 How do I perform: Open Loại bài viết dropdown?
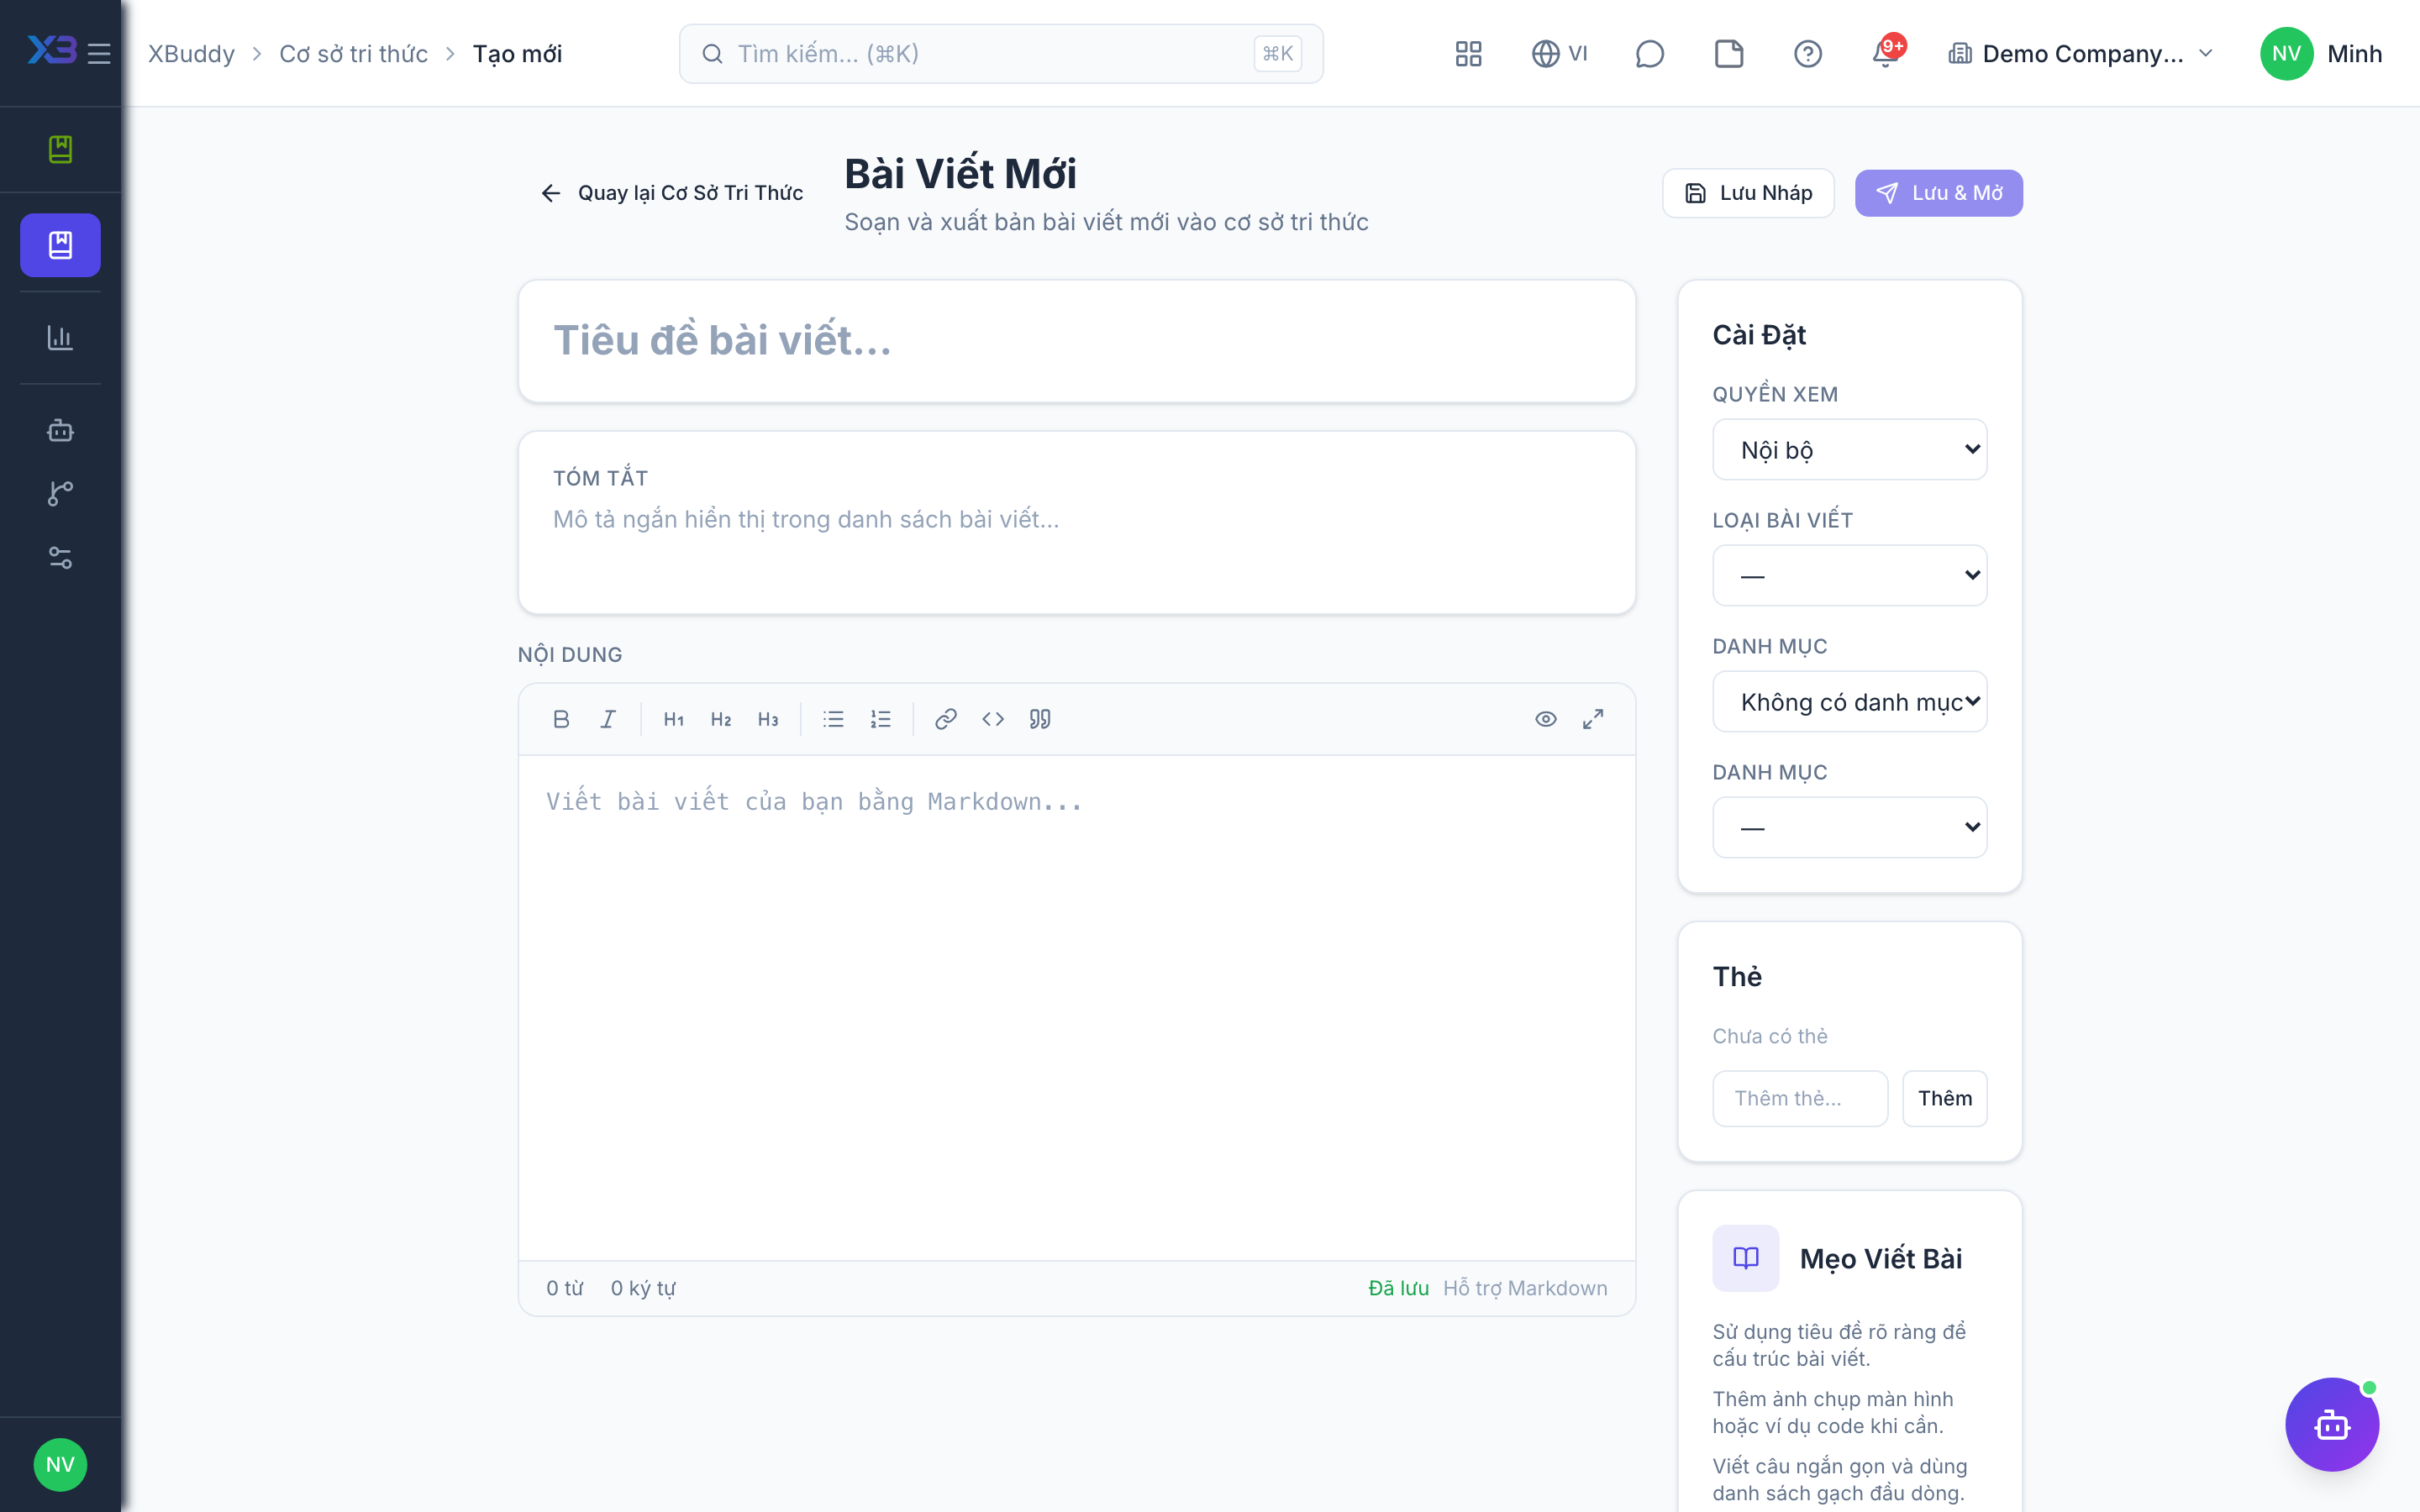1849,575
